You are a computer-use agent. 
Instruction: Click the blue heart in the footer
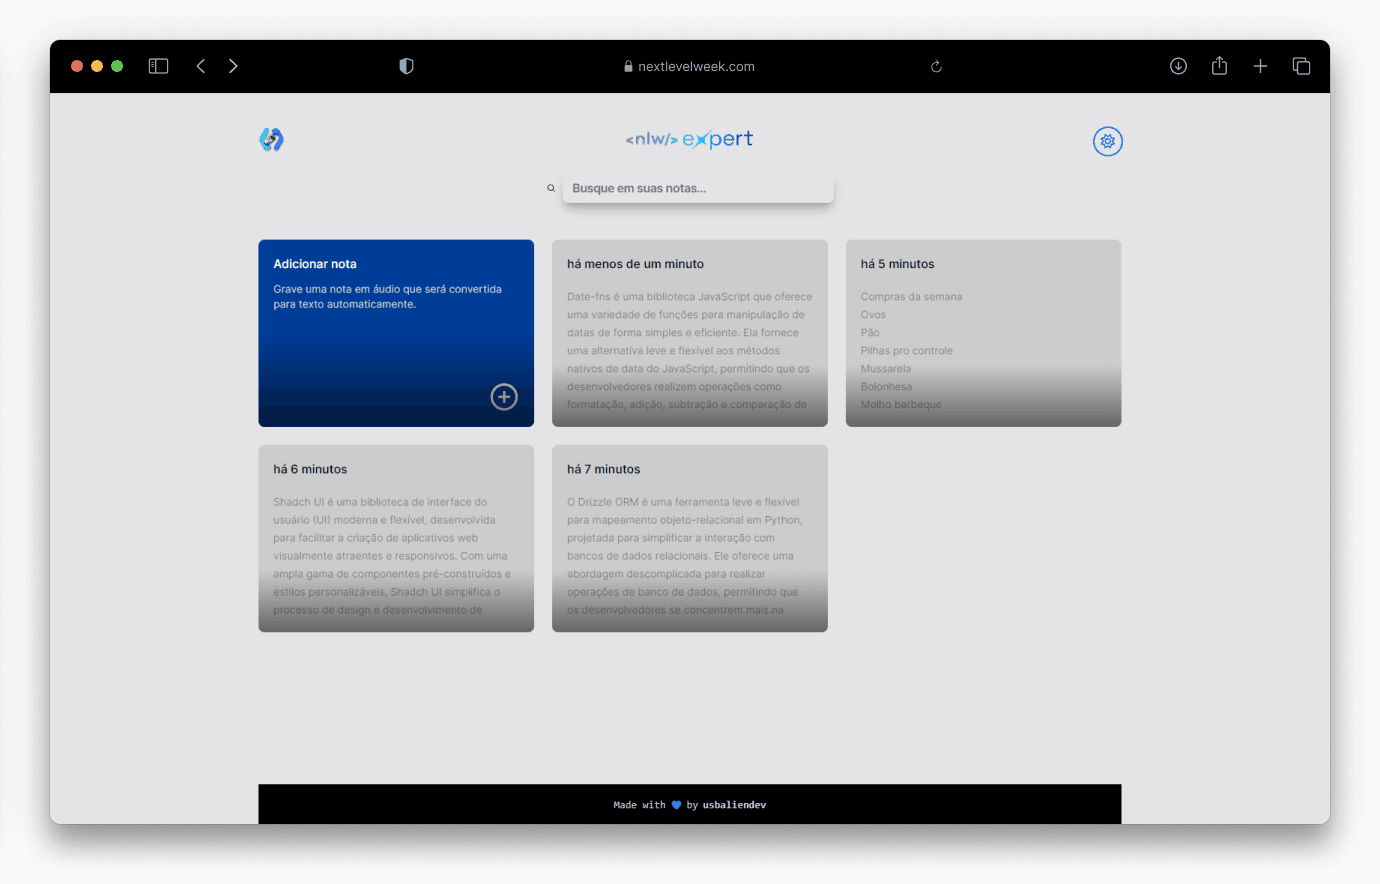(x=676, y=805)
